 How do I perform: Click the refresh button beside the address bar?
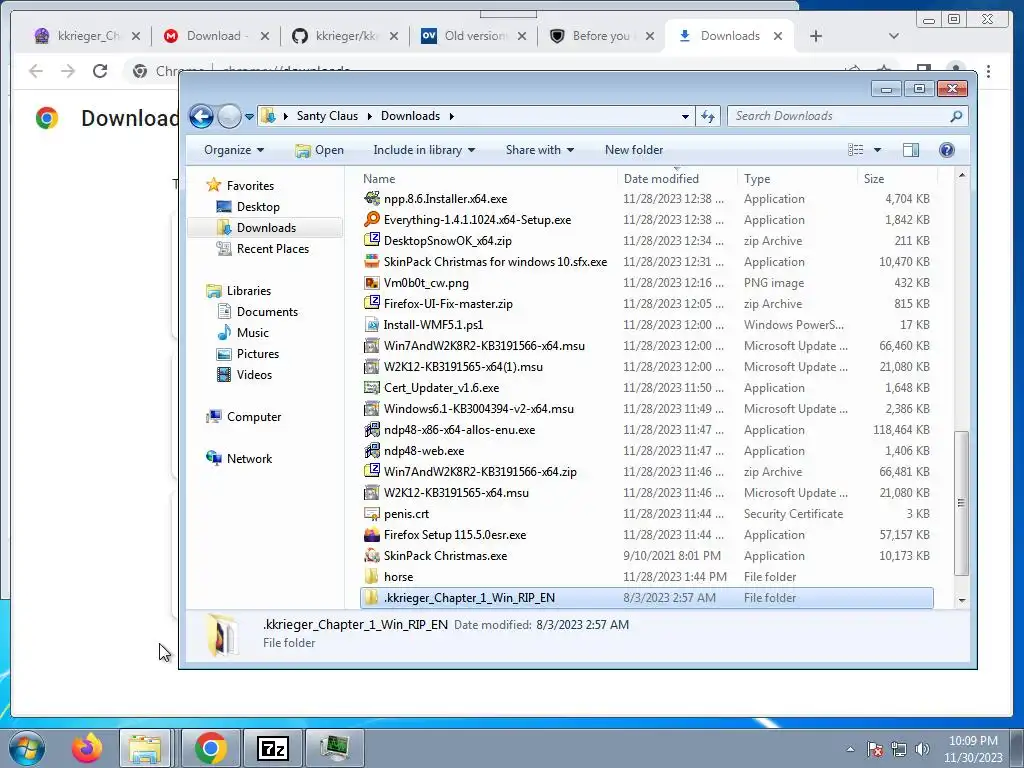pos(708,116)
